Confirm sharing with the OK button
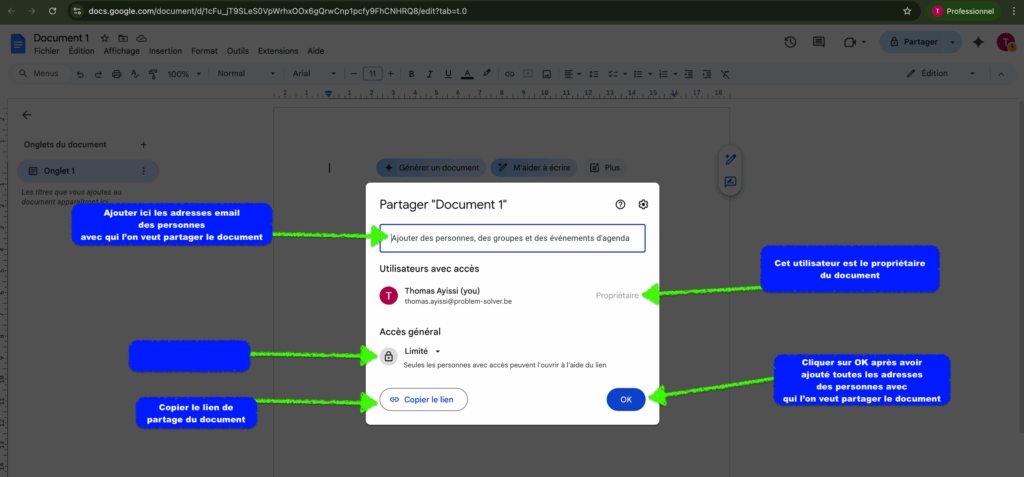 pyautogui.click(x=625, y=399)
